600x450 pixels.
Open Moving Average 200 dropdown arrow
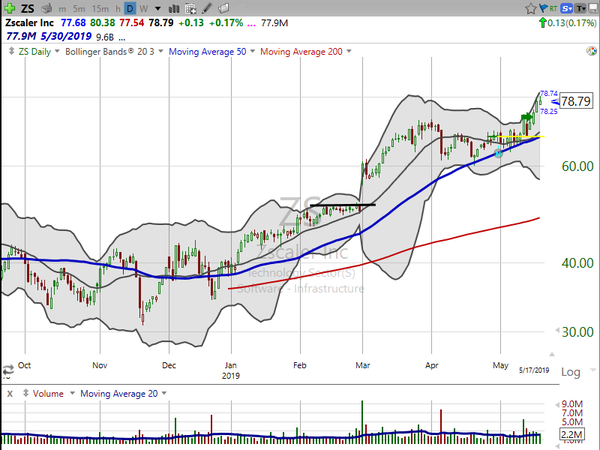pos(349,51)
